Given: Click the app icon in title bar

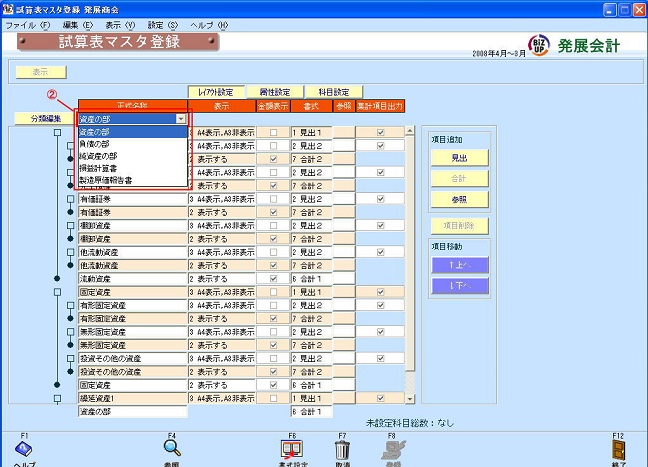Looking at the screenshot, I should 10,9.
